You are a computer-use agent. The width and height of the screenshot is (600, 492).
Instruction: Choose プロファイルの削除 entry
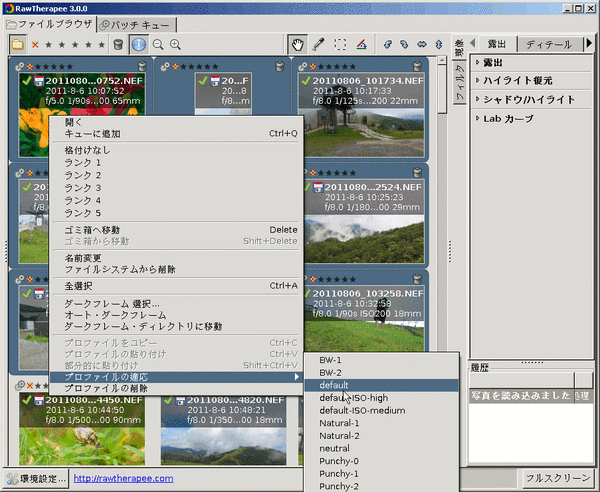click(x=176, y=388)
